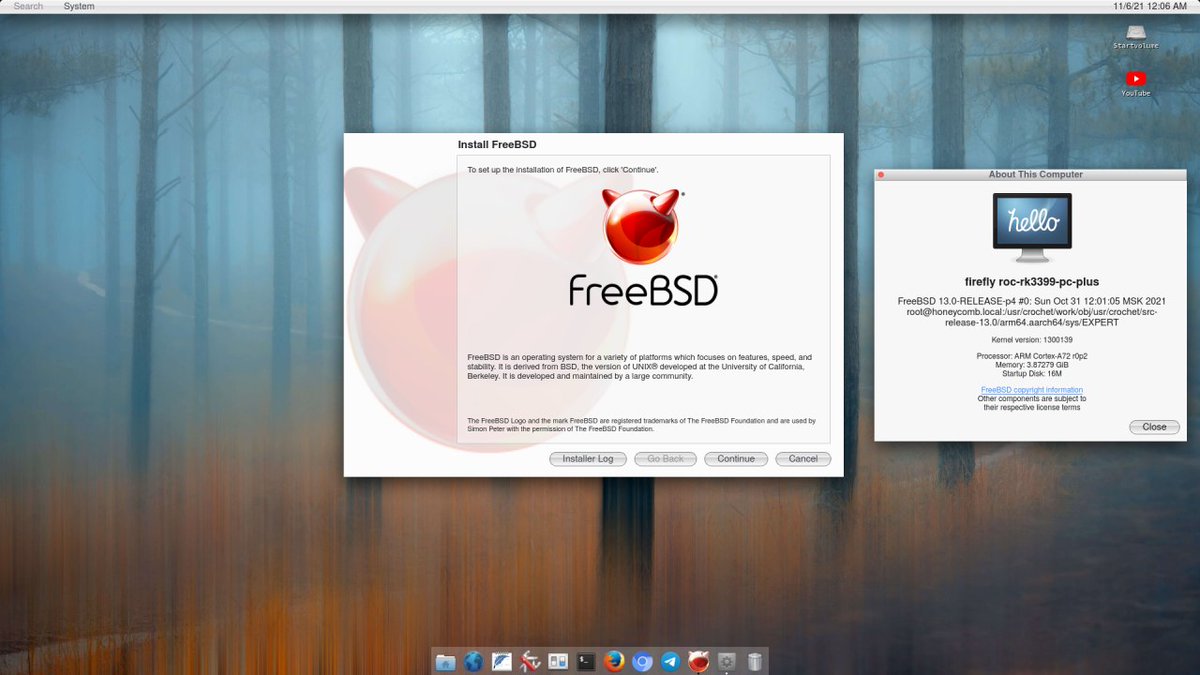1200x675 pixels.
Task: Click the 'Kernel version: 1300139' text
Action: (1032, 341)
